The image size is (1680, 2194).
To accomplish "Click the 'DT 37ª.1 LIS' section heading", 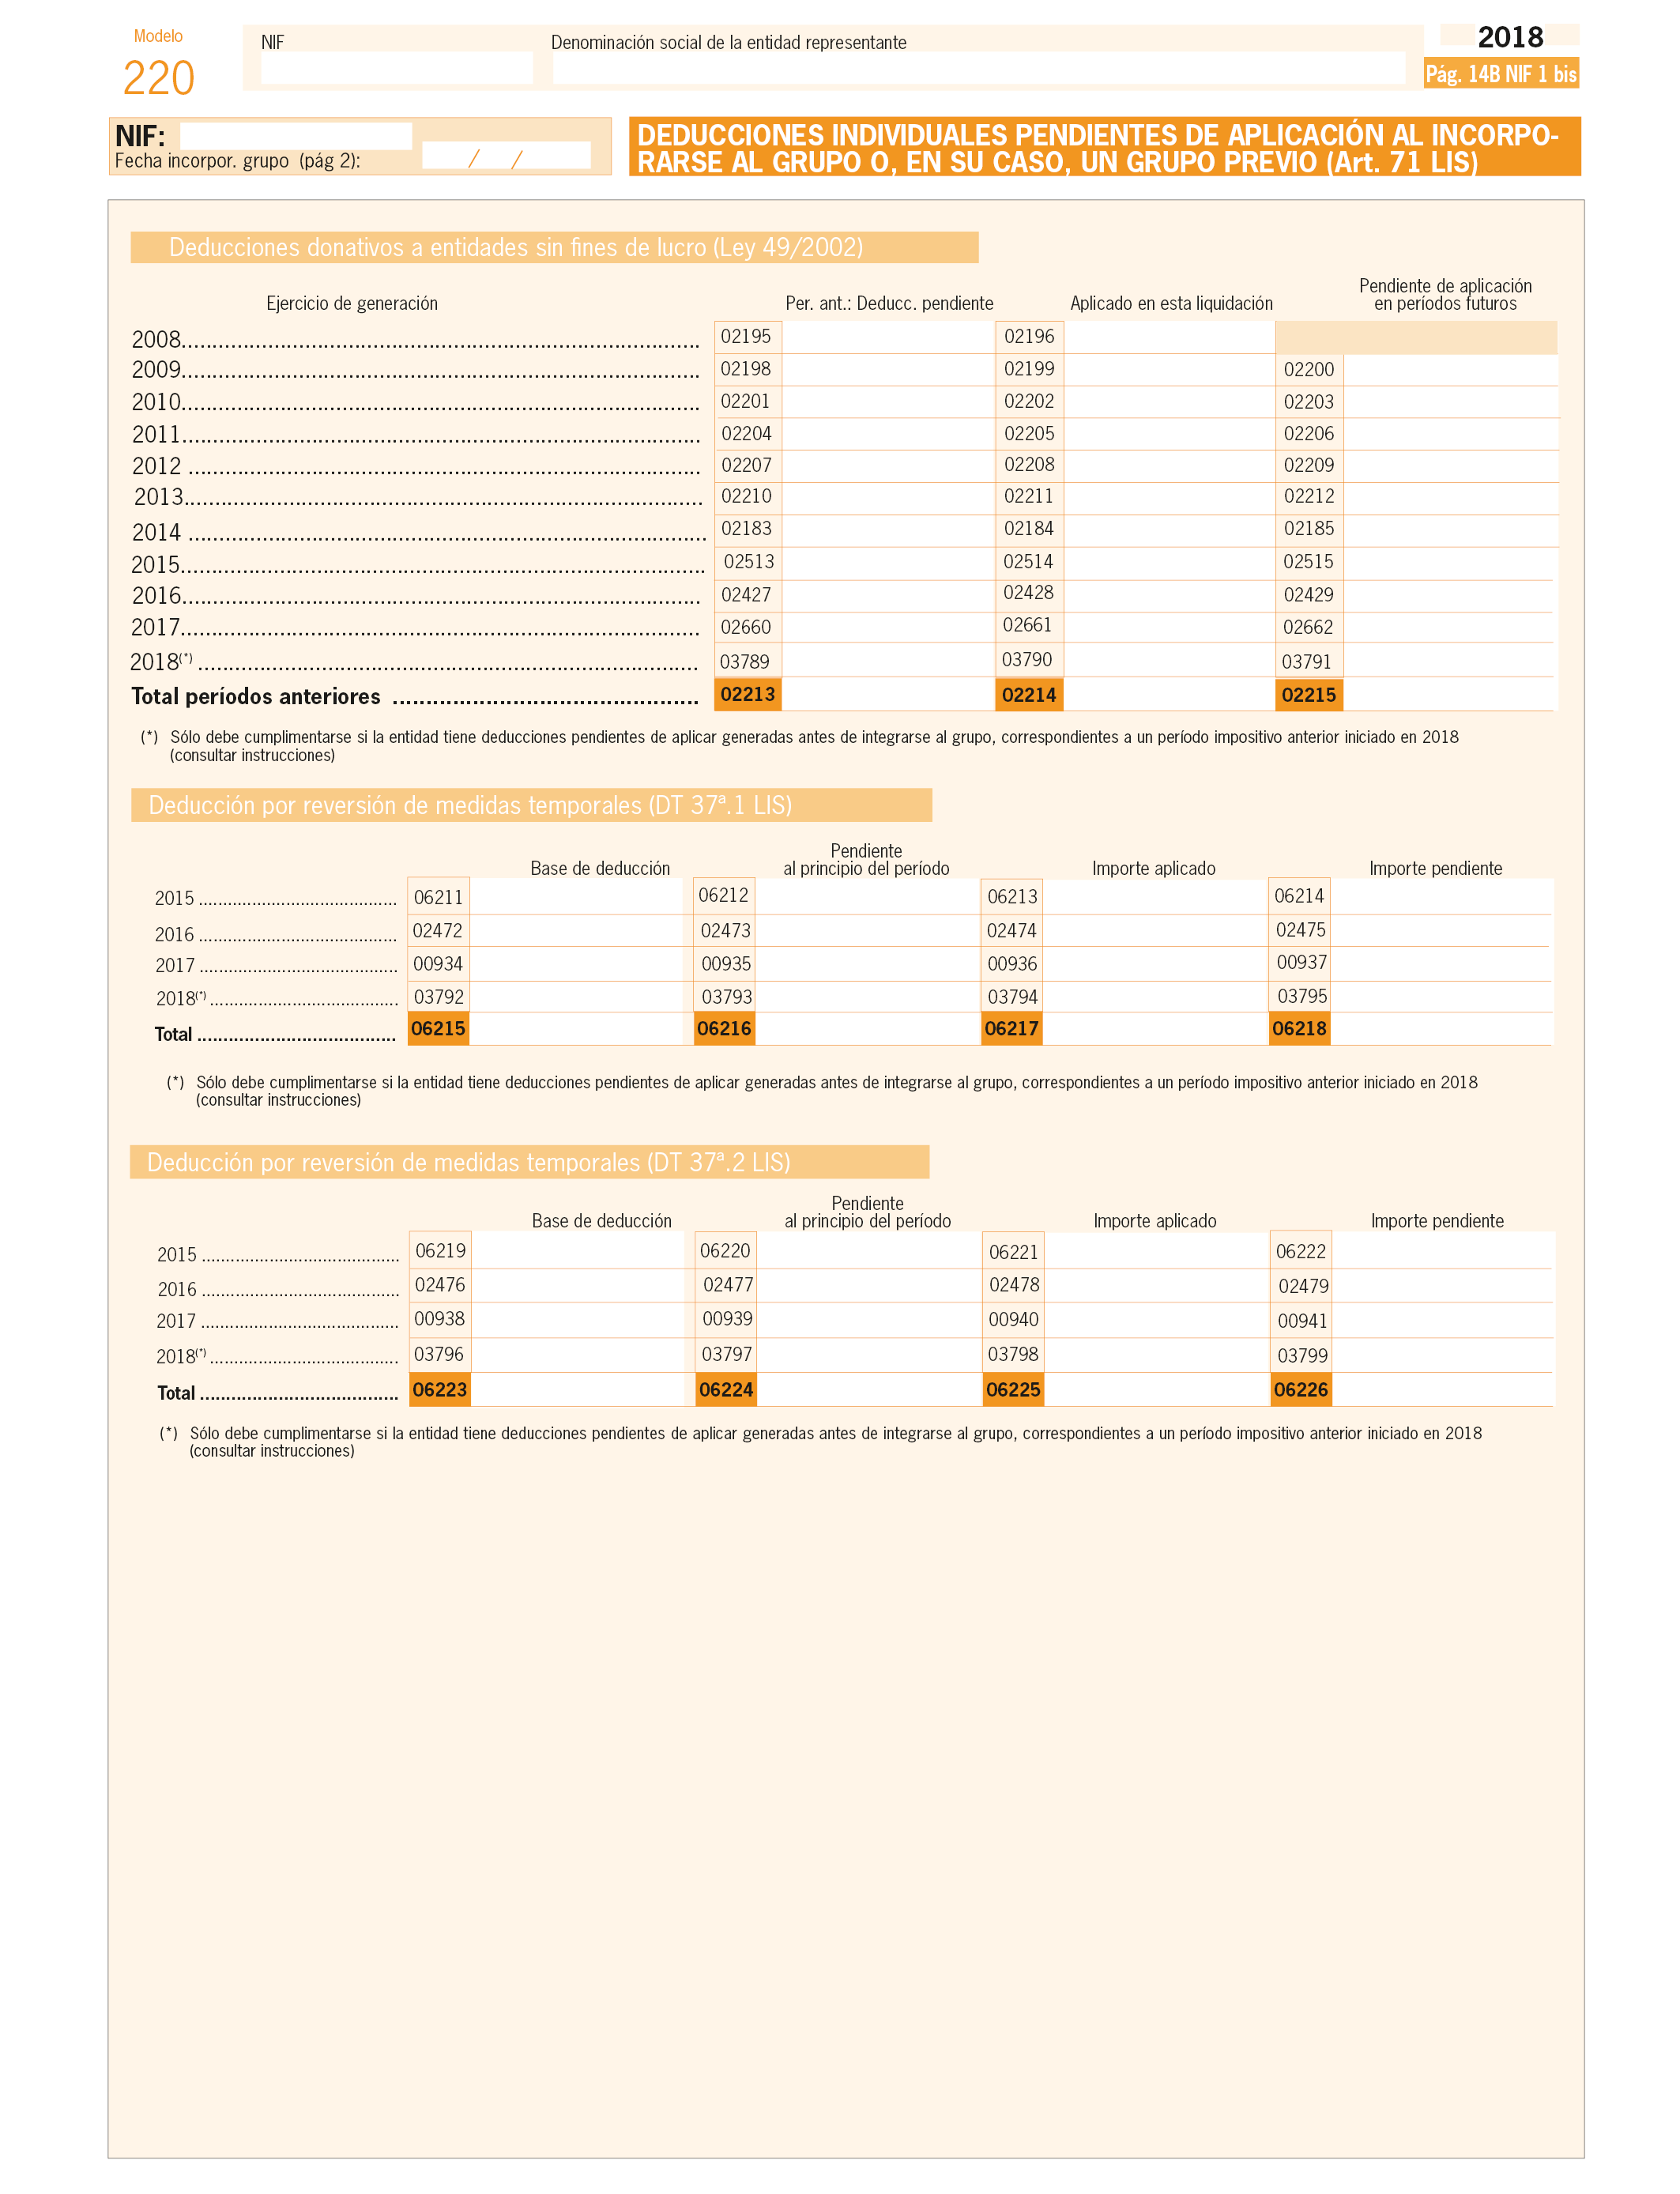I will pyautogui.click(x=531, y=805).
